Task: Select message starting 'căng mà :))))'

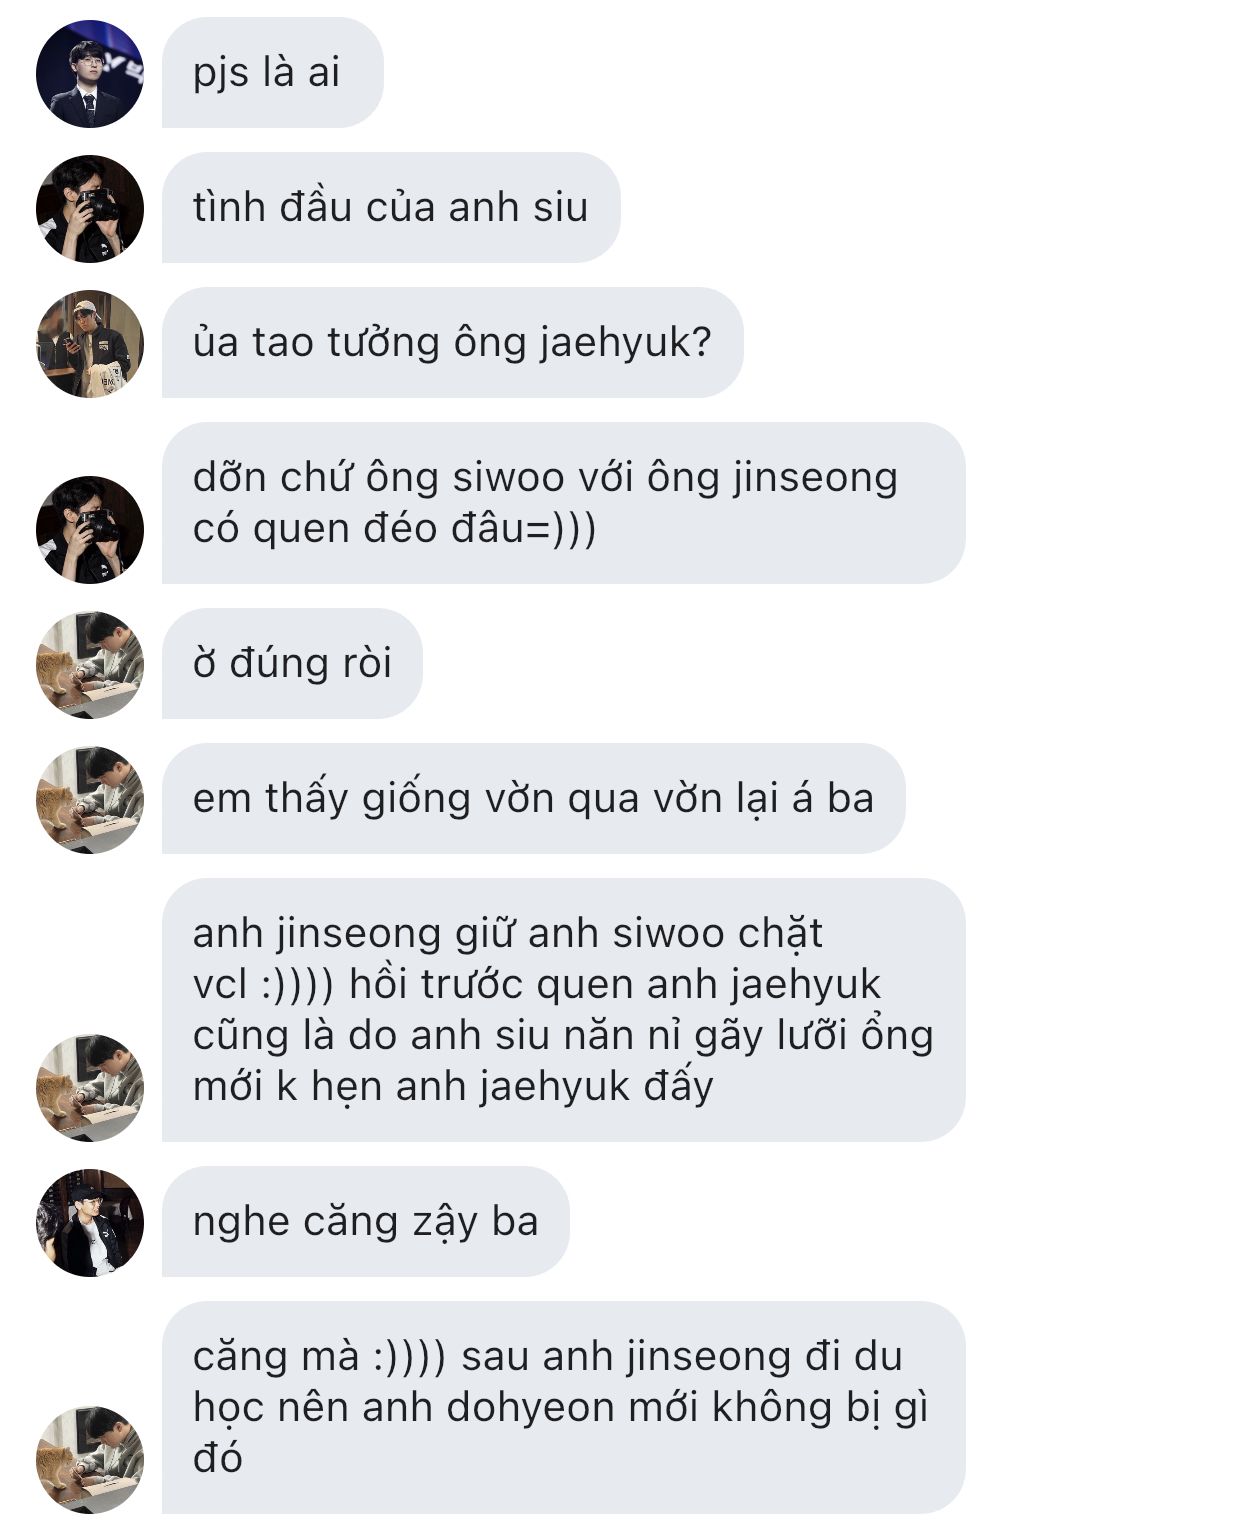Action: point(563,1407)
